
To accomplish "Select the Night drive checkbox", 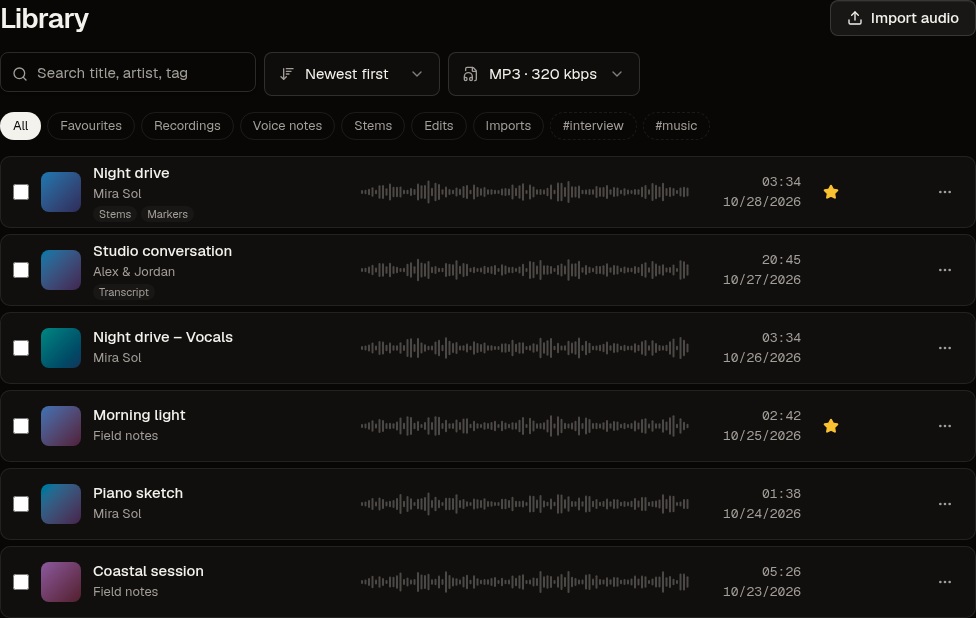I will pyautogui.click(x=21, y=192).
